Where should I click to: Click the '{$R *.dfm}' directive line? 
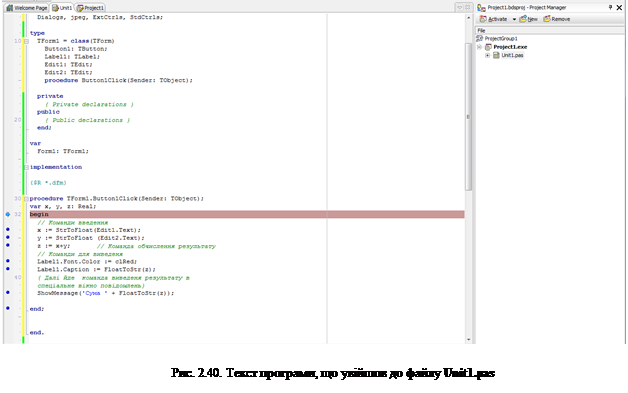[x=48, y=183]
